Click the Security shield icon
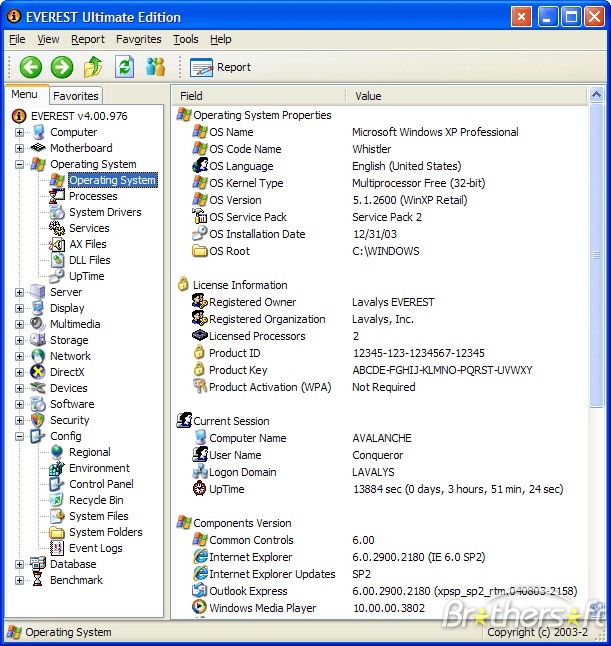The width and height of the screenshot is (611, 646). [x=38, y=420]
